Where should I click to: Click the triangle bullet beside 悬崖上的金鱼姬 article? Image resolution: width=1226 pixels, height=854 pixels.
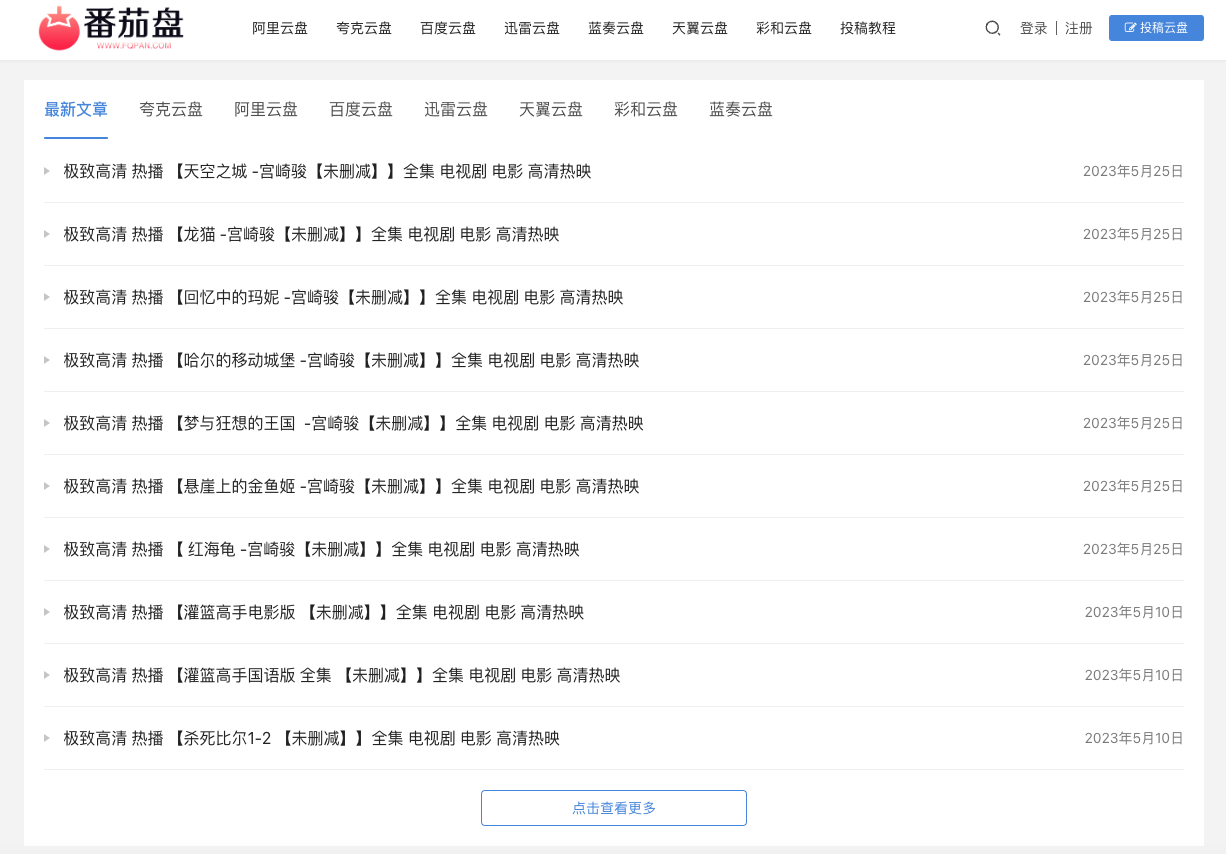47,486
